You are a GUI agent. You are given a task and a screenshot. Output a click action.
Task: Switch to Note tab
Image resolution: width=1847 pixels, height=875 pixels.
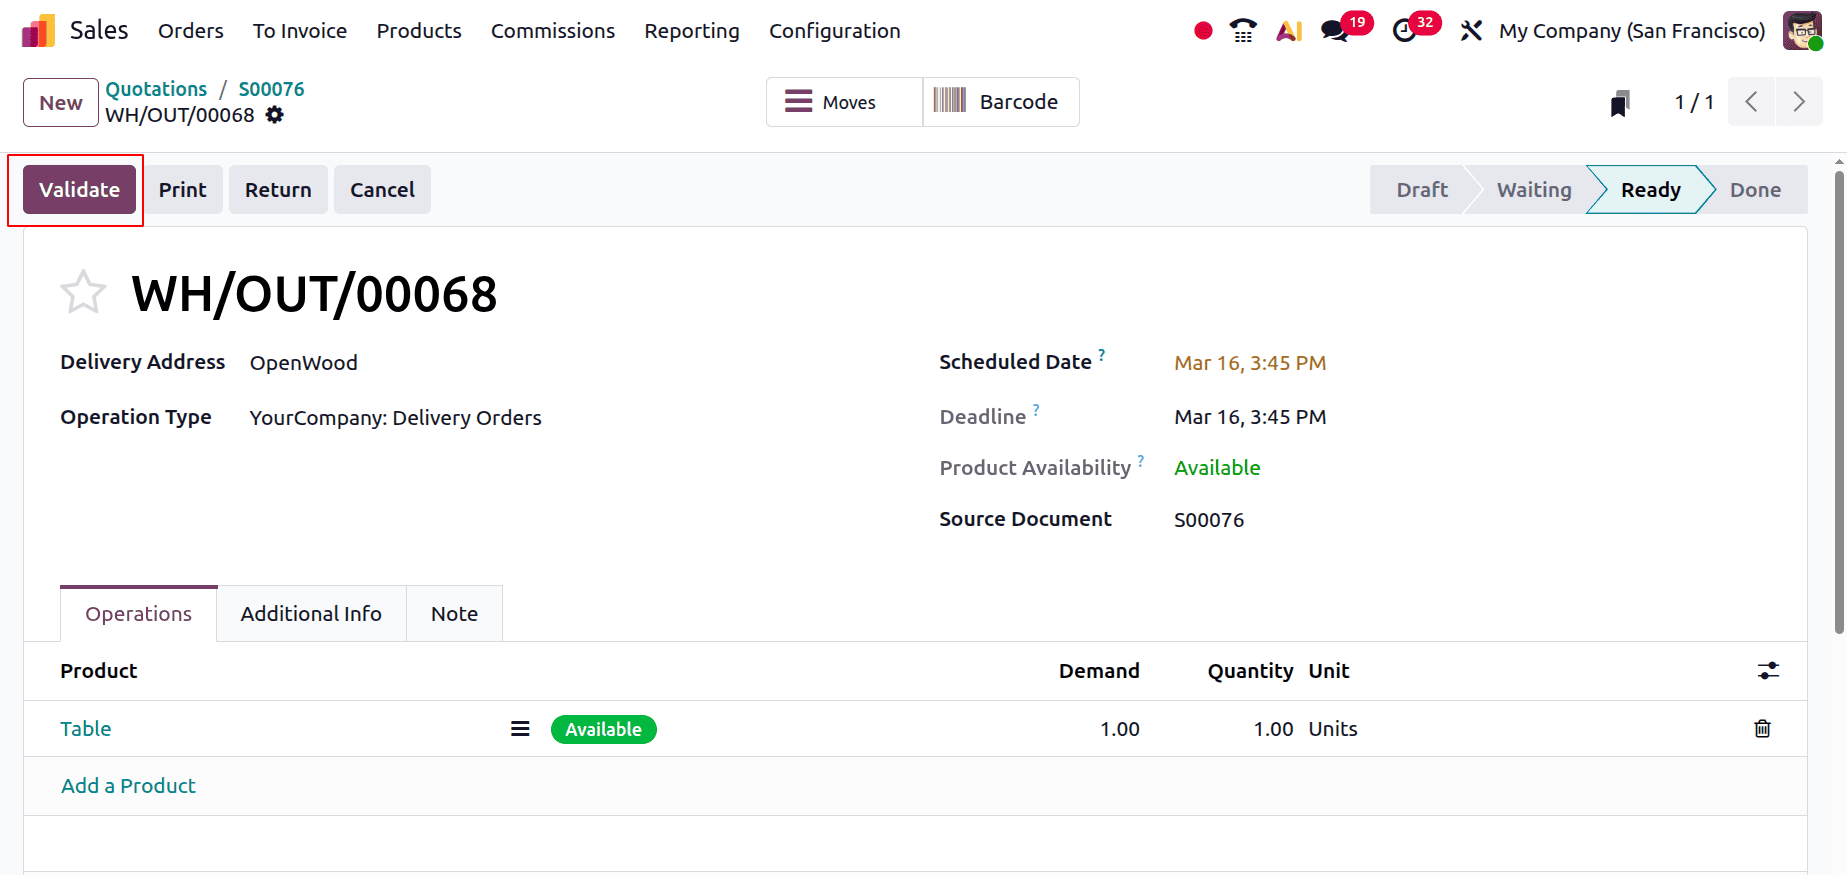click(454, 614)
